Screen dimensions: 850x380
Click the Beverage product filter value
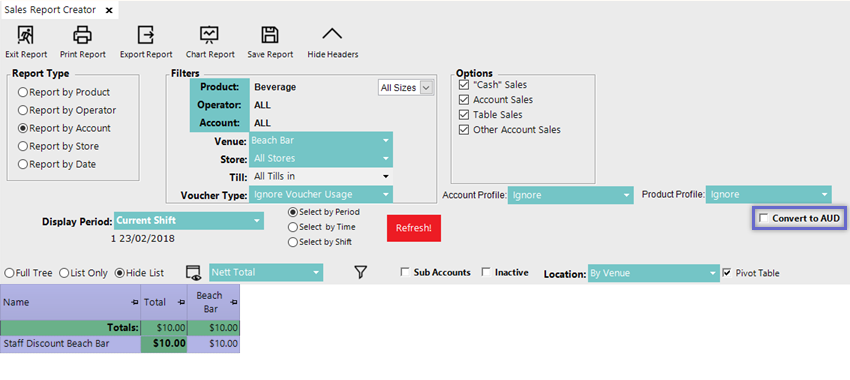pyautogui.click(x=275, y=87)
